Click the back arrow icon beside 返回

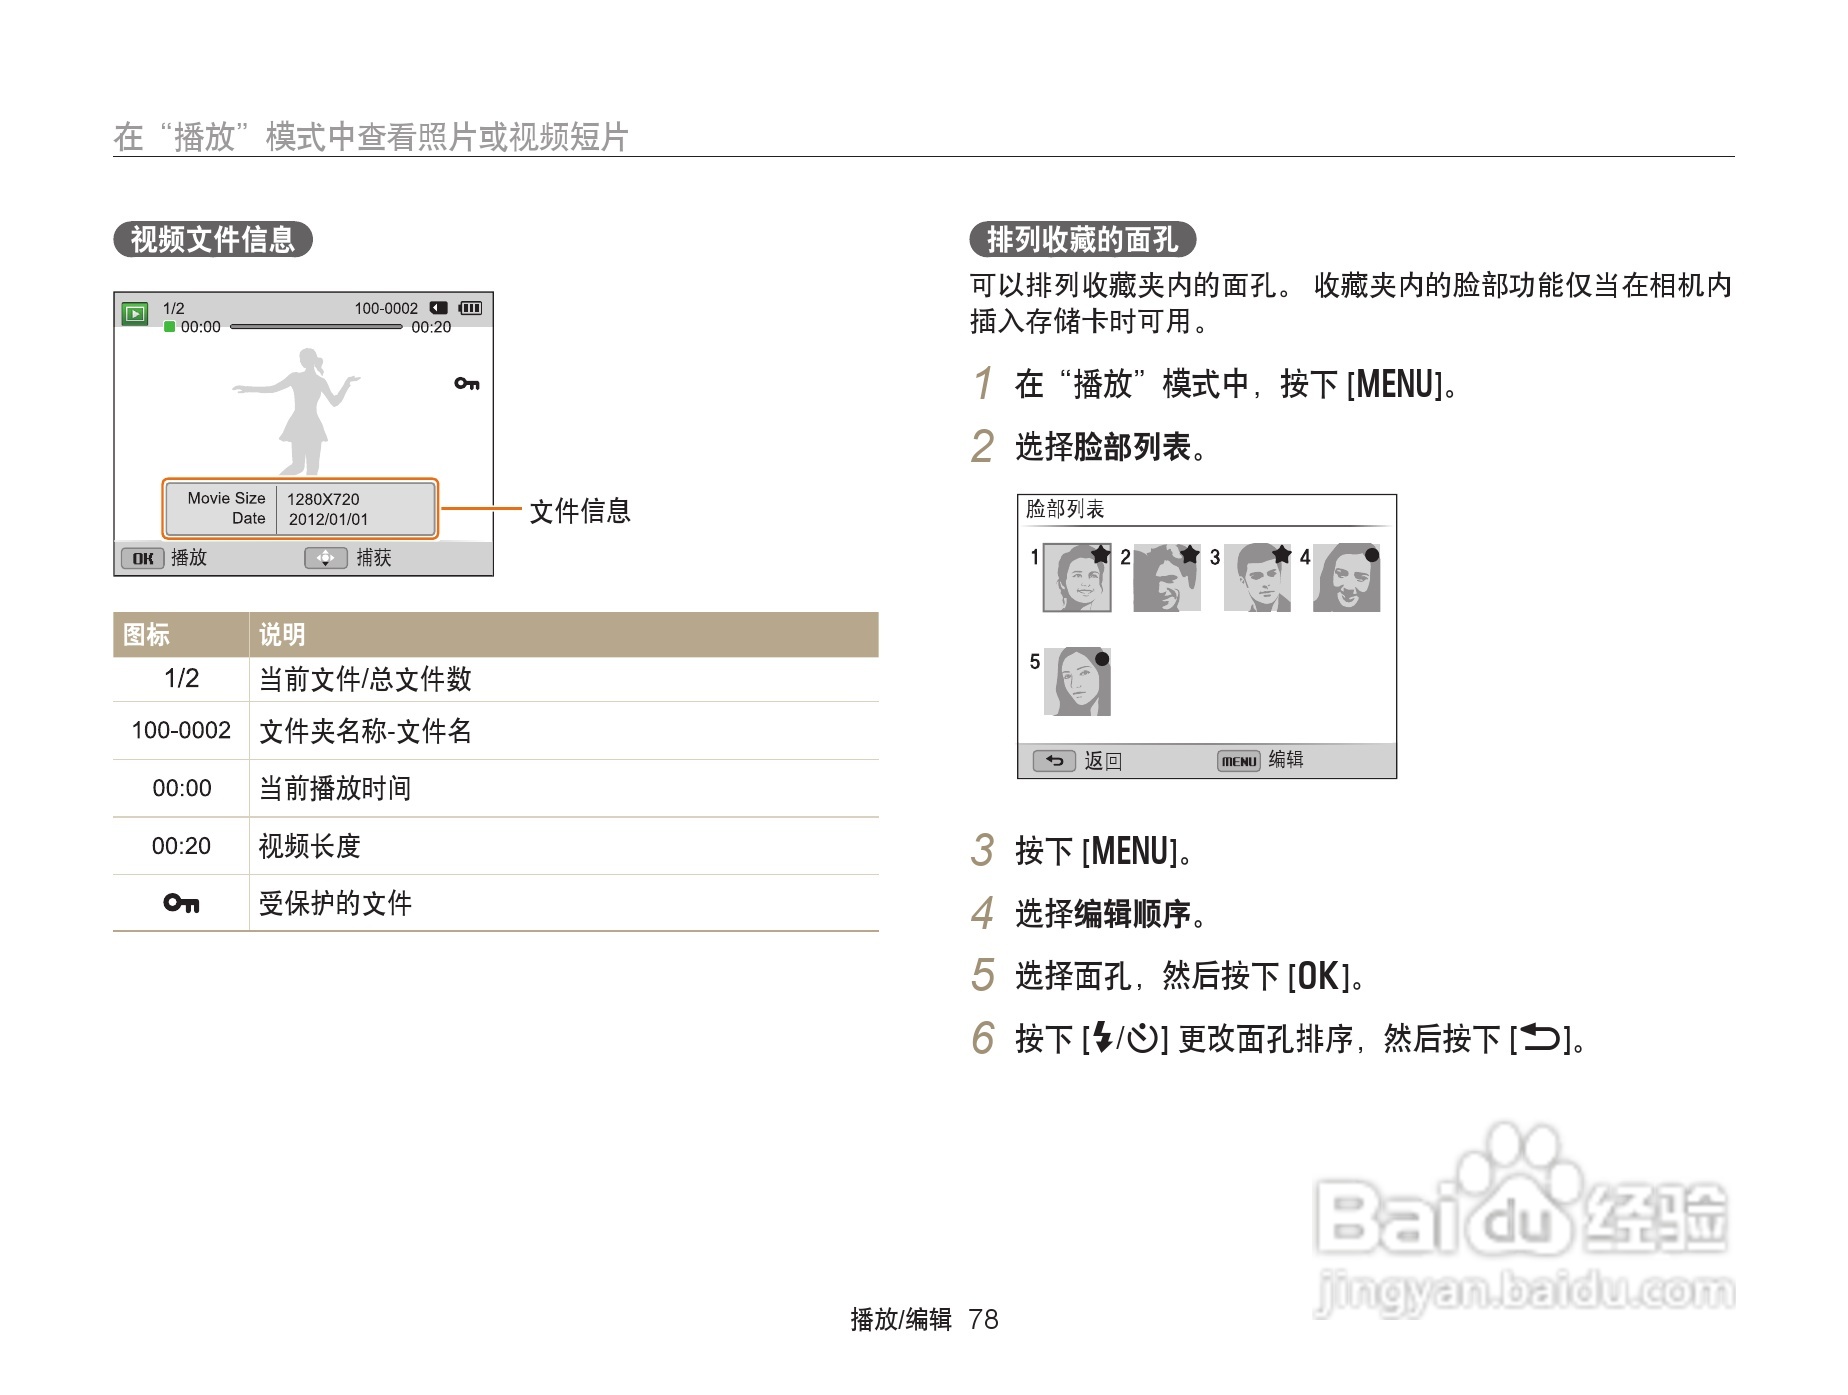tap(1054, 761)
